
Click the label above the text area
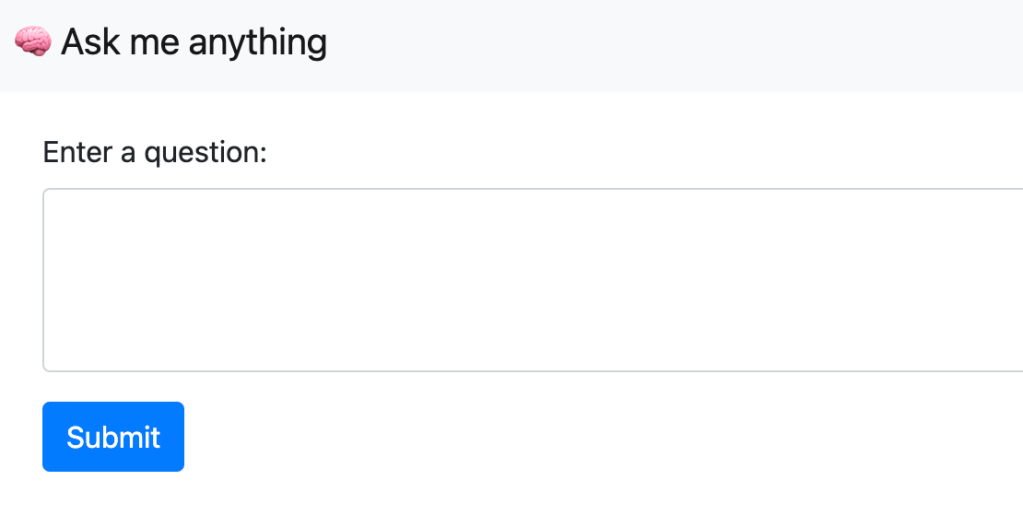(155, 153)
